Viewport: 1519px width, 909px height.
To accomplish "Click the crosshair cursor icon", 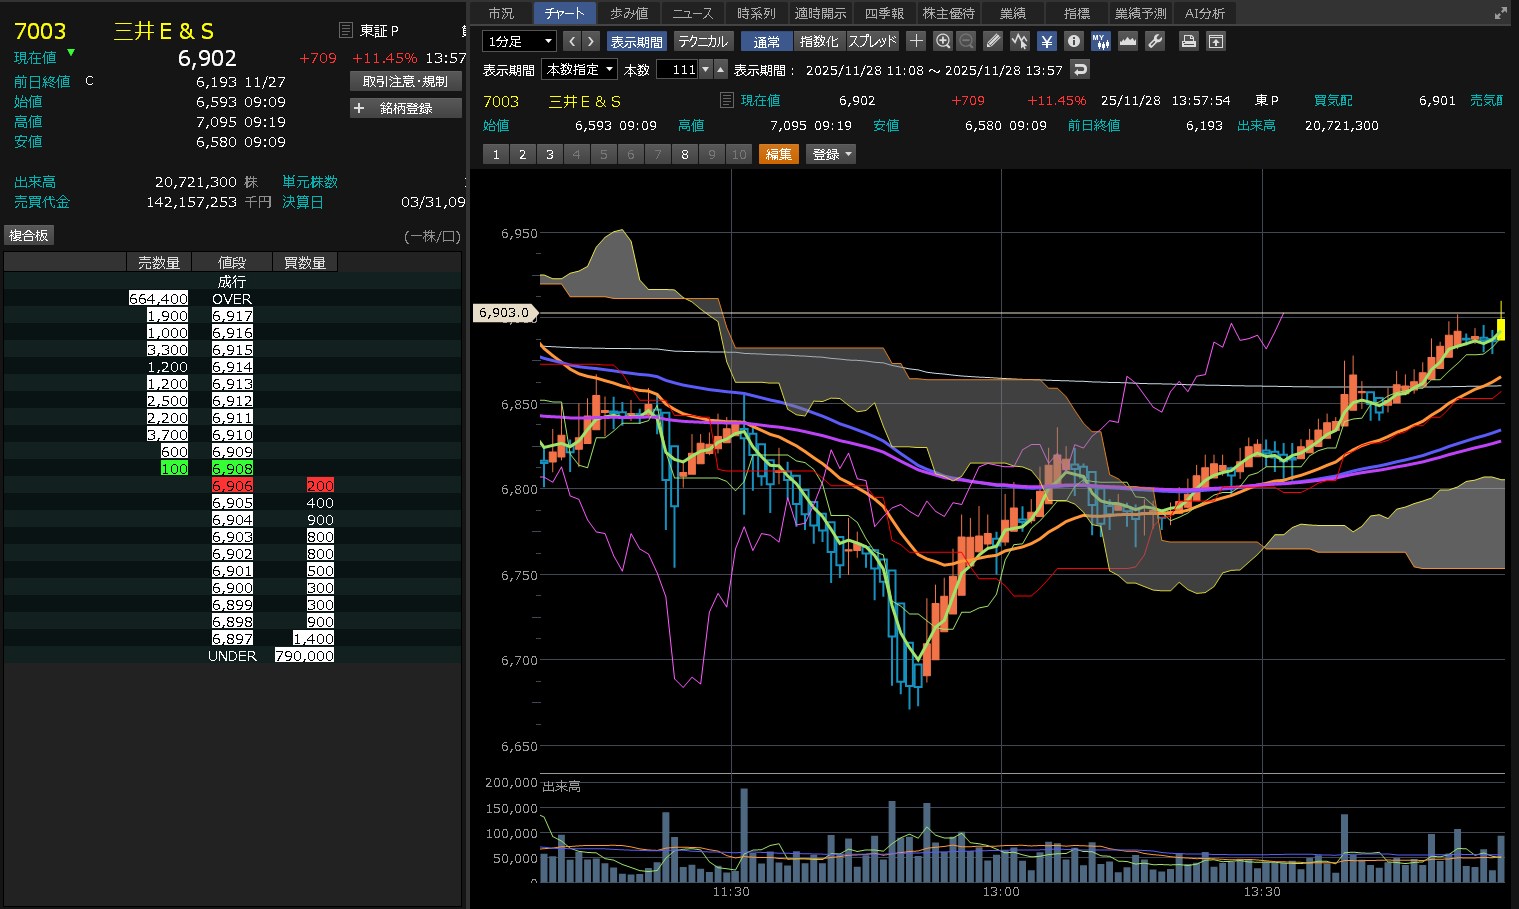I will [916, 41].
